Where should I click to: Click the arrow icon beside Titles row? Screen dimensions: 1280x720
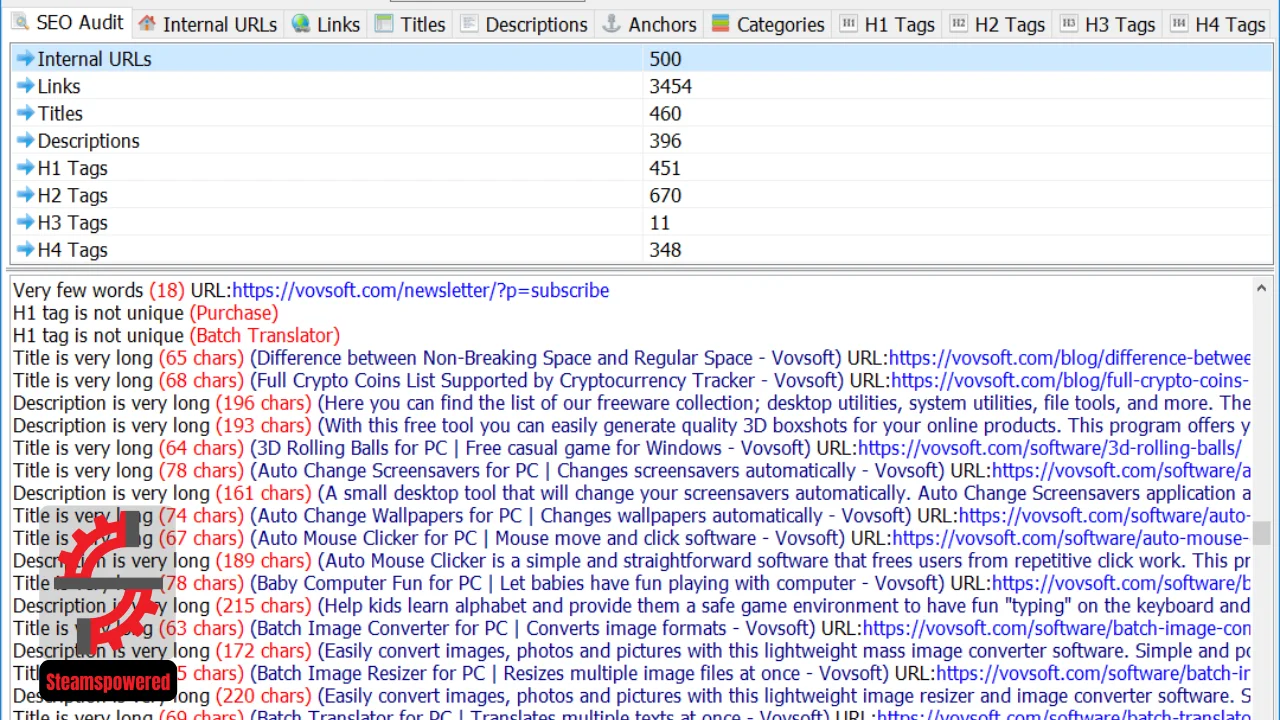(x=25, y=113)
